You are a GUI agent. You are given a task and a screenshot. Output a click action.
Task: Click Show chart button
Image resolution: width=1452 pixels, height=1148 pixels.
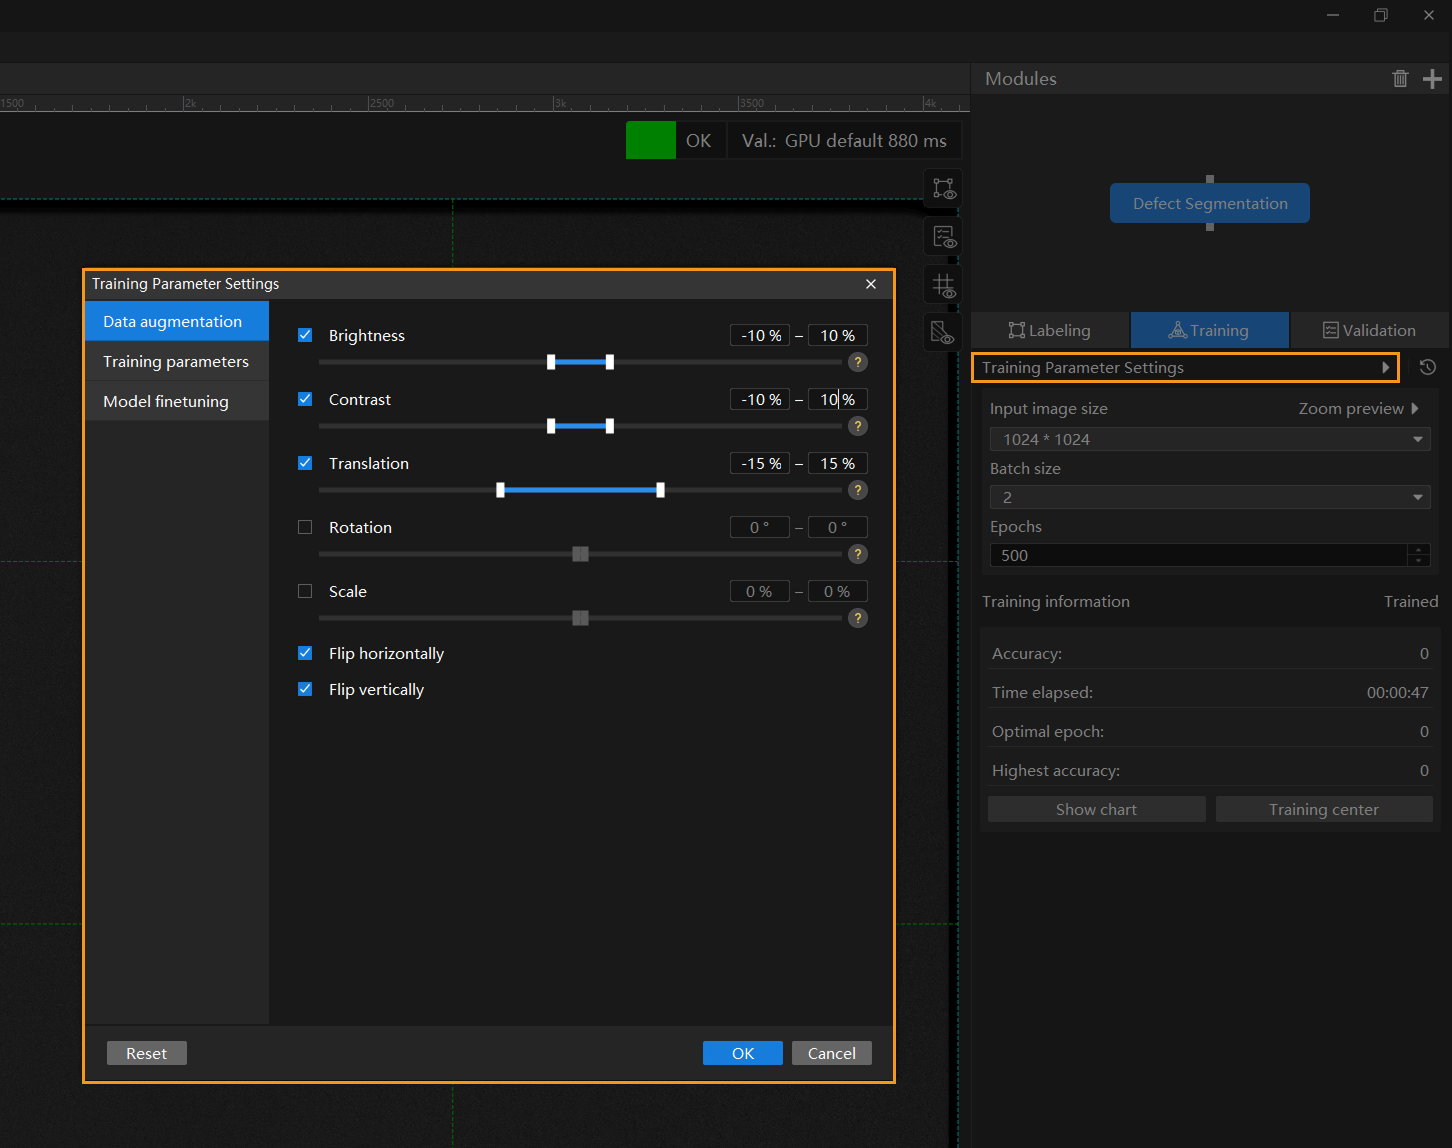pyautogui.click(x=1096, y=809)
